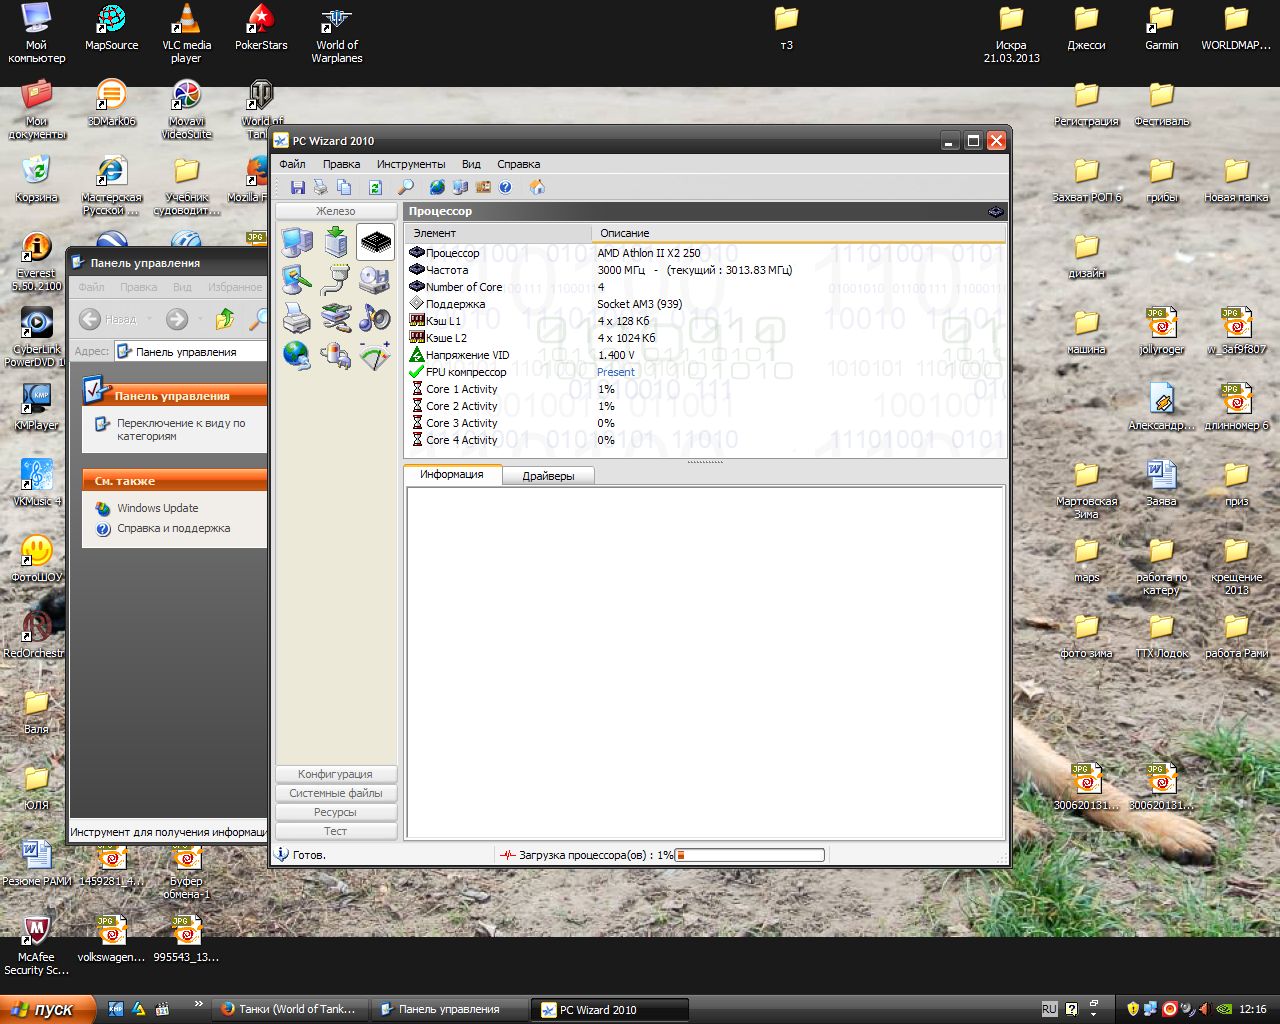The image size is (1280, 1024).
Task: Expand the Конфигурация section
Action: point(335,774)
